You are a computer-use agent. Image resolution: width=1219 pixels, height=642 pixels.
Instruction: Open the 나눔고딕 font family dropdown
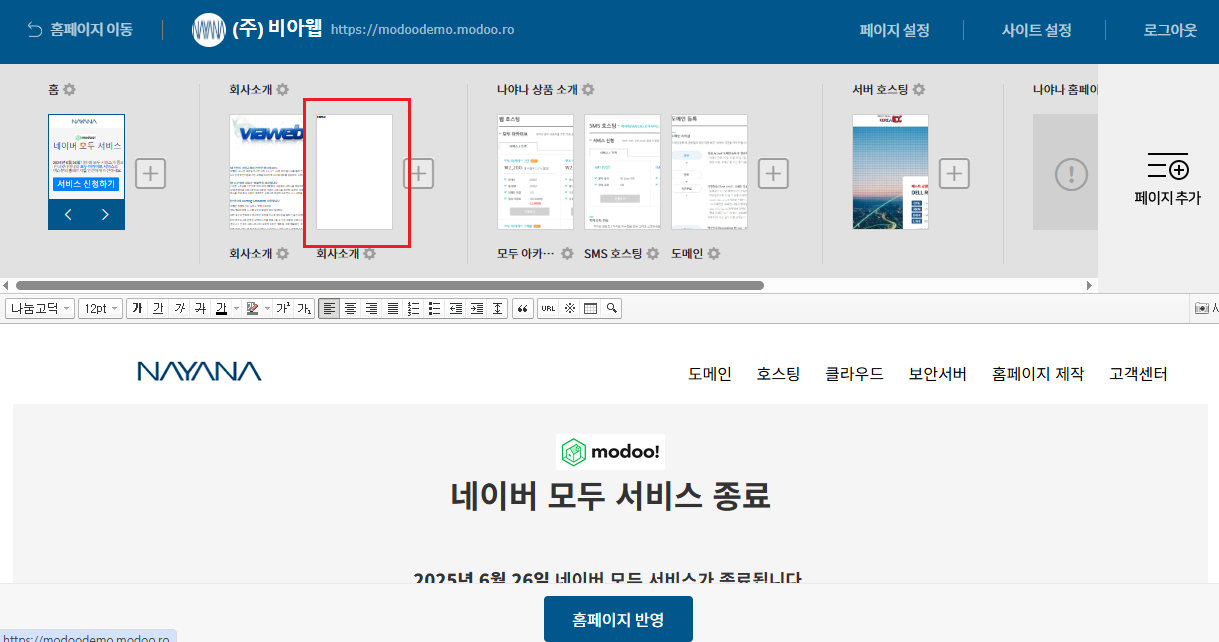point(40,308)
